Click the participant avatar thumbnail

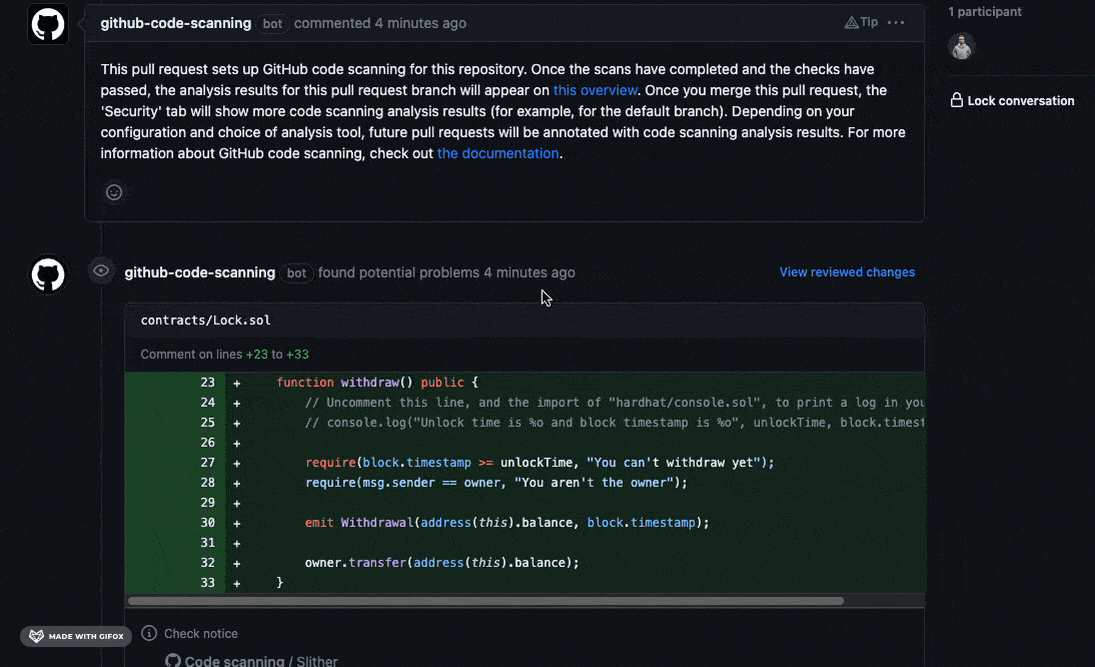[x=961, y=47]
